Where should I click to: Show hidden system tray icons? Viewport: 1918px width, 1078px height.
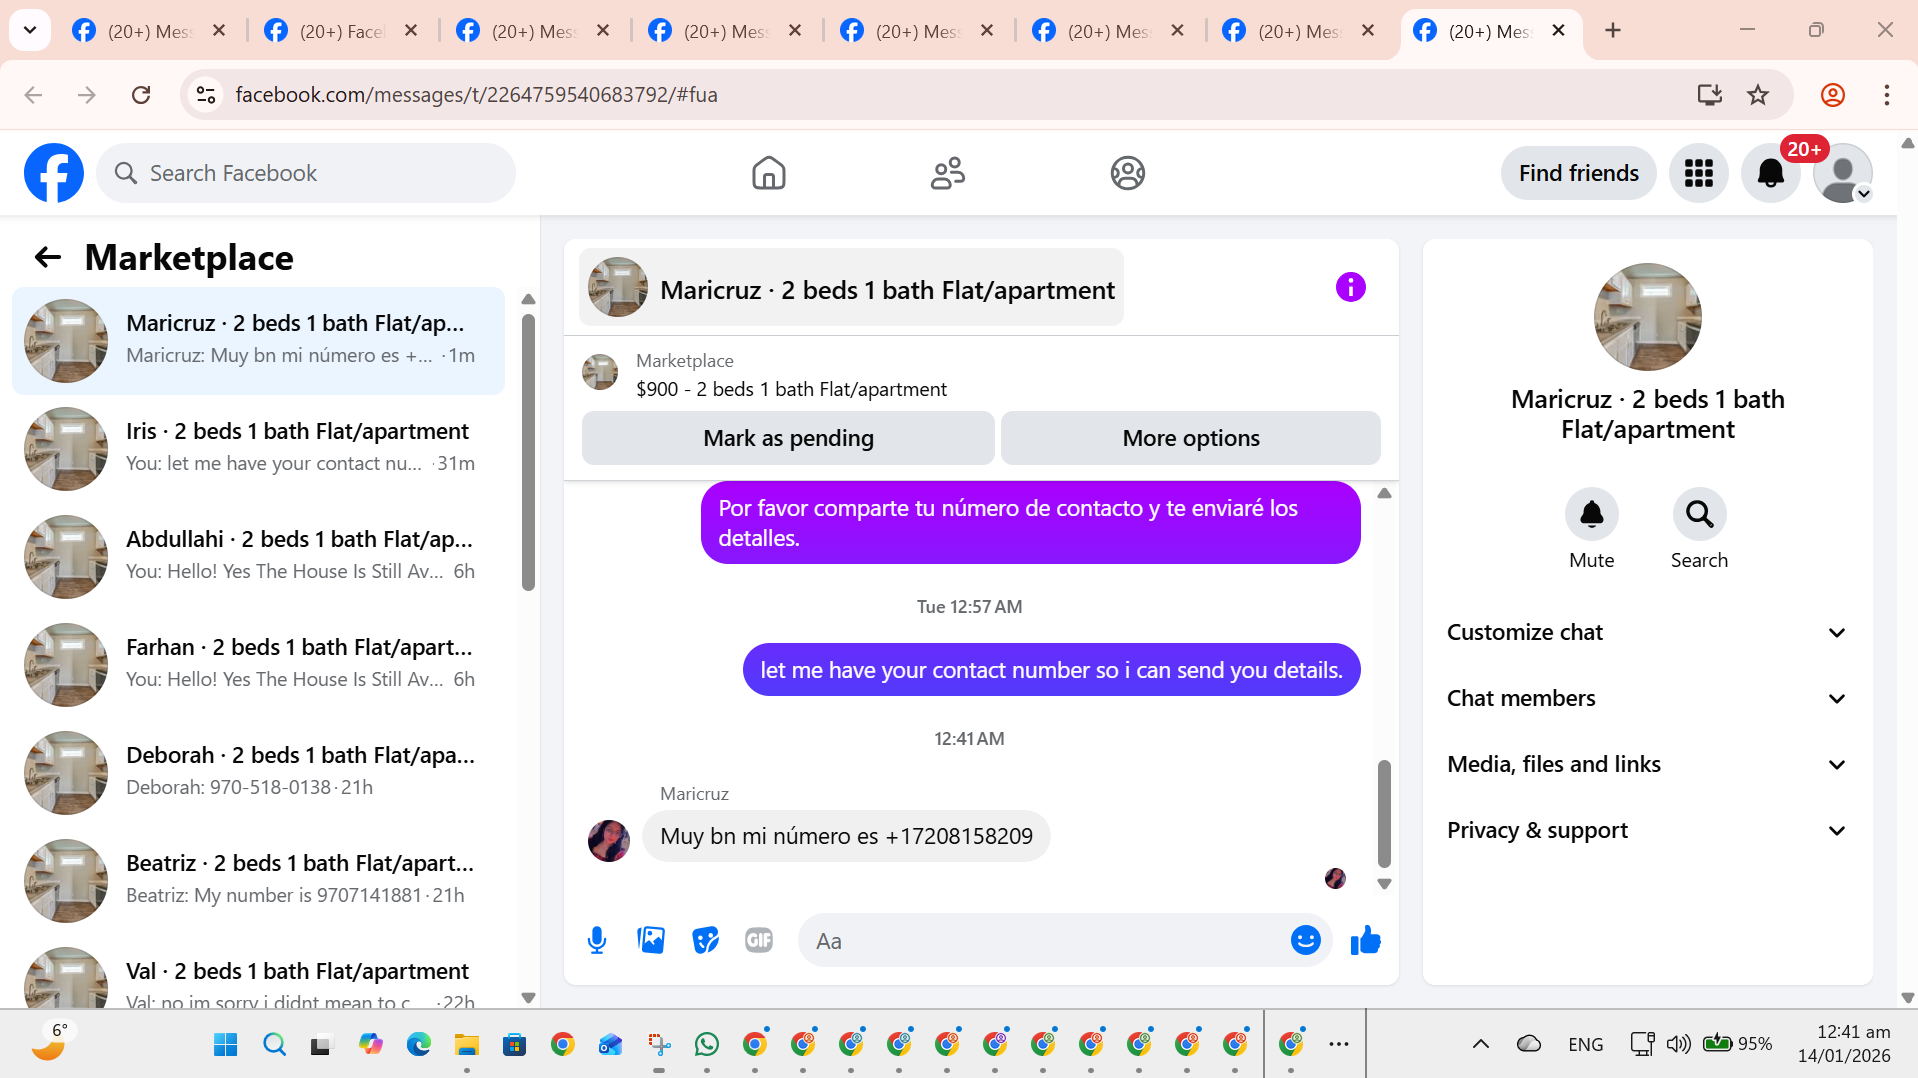click(1480, 1044)
